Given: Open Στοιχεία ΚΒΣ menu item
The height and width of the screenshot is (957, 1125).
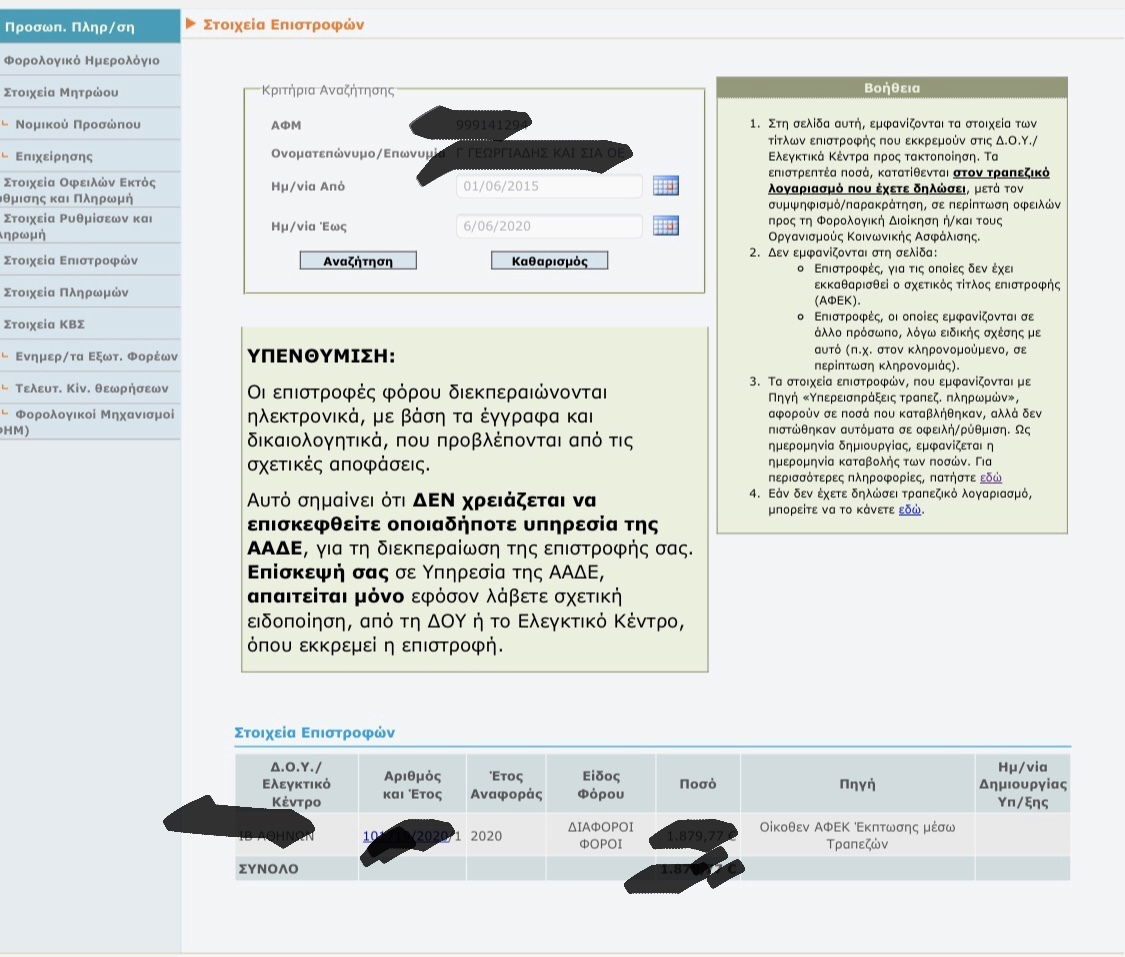Looking at the screenshot, I should [45, 325].
